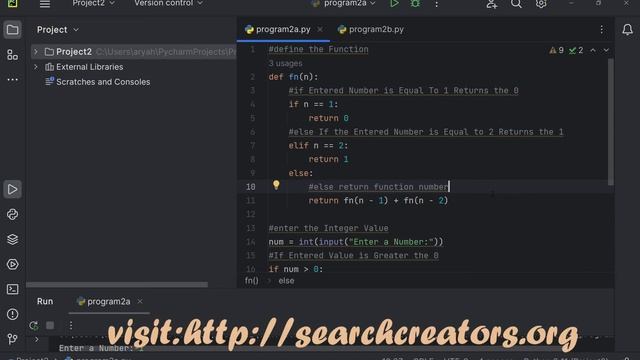Viewport: 640px width, 360px height.
Task: Open the Git tool window icon
Action: pyautogui.click(x=13, y=338)
